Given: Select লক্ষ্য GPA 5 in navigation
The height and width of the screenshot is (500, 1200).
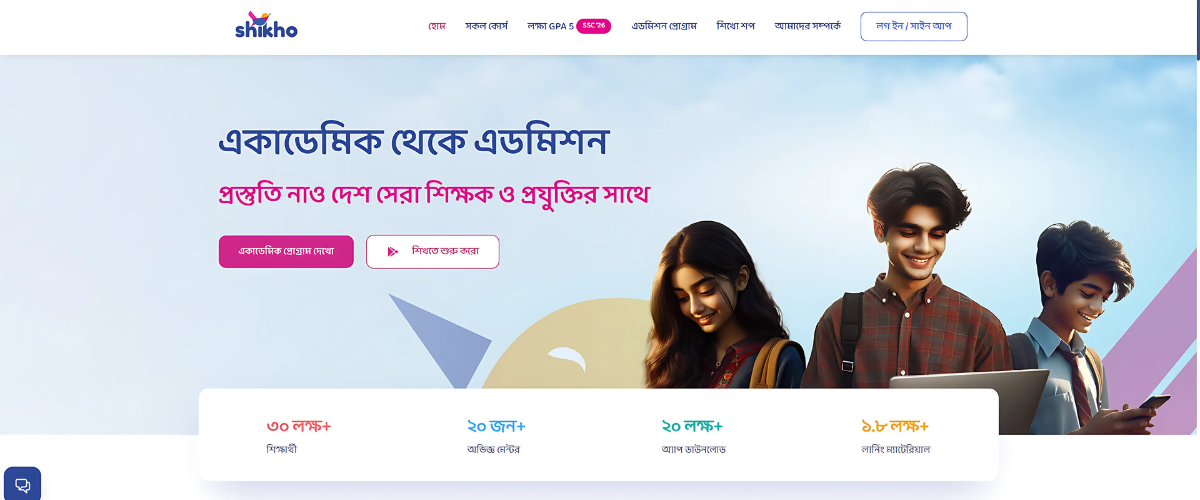Looking at the screenshot, I should (x=550, y=26).
